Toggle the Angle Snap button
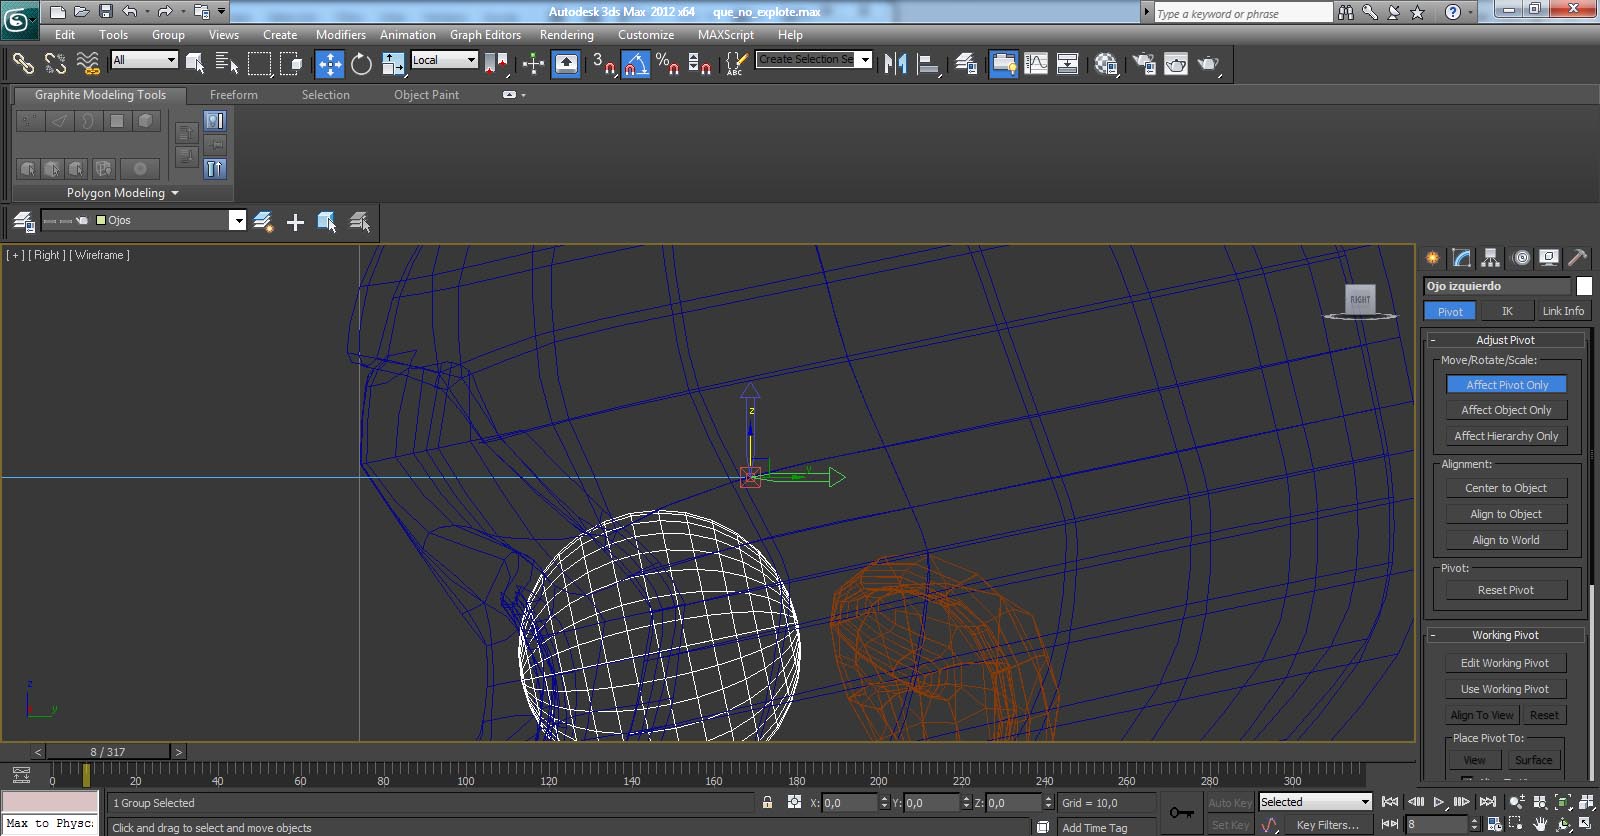 pyautogui.click(x=636, y=64)
